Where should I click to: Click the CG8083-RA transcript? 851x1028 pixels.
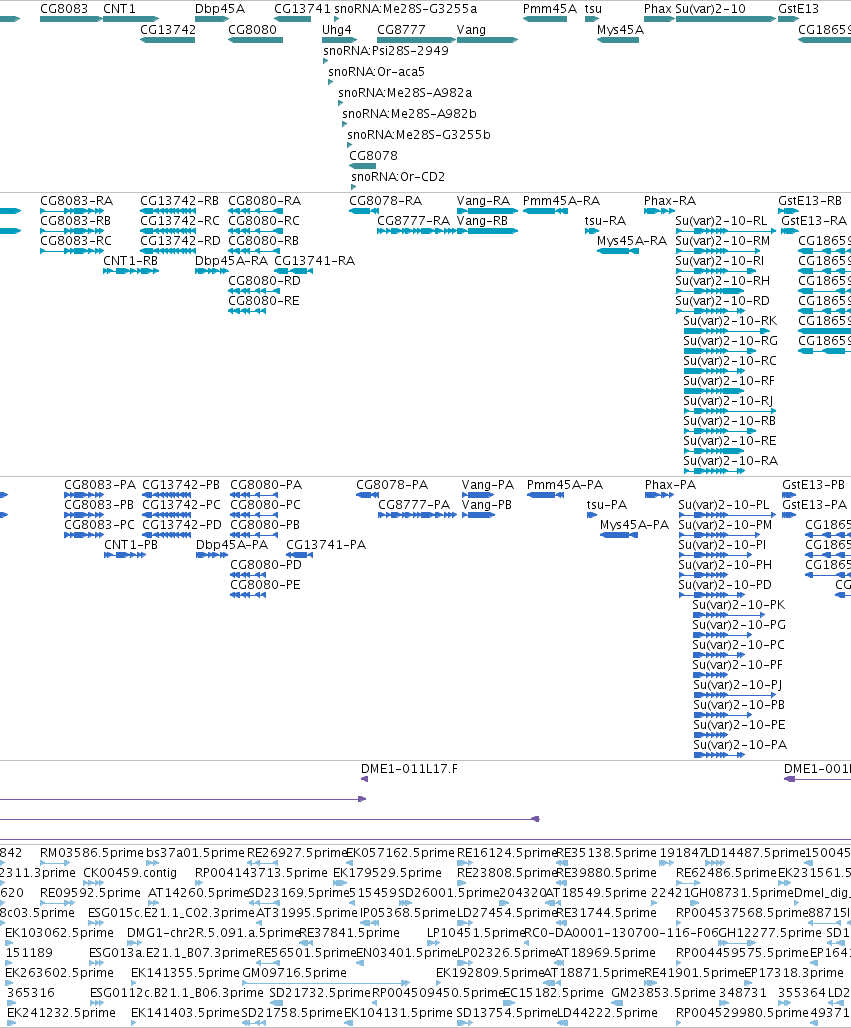(x=71, y=211)
